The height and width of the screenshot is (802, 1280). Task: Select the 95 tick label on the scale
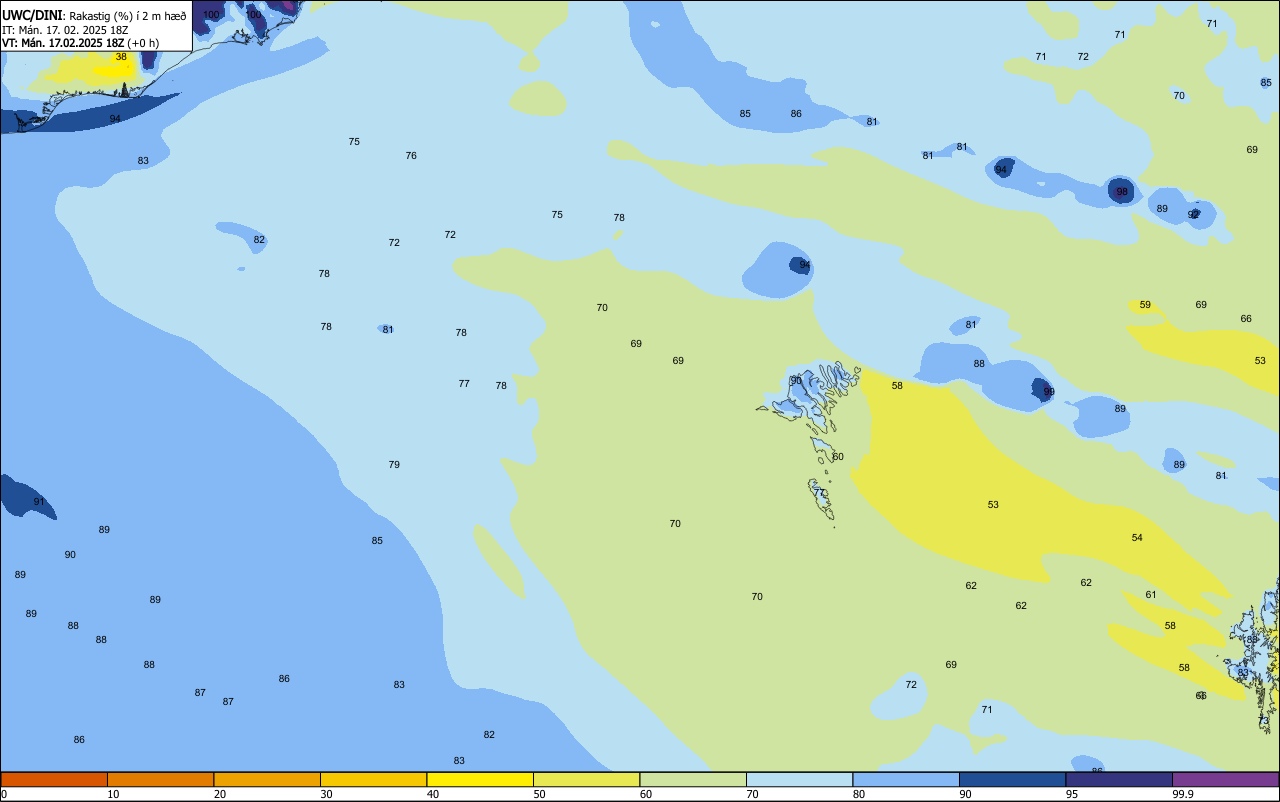pos(1072,794)
